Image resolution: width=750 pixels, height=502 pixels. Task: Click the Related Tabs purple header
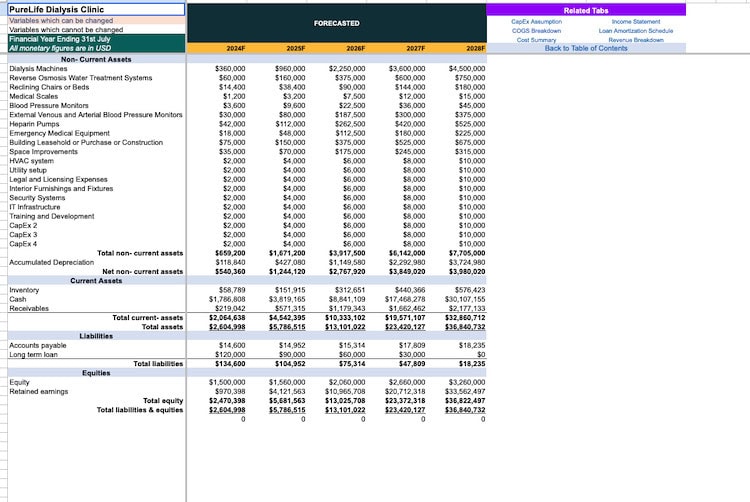[586, 10]
